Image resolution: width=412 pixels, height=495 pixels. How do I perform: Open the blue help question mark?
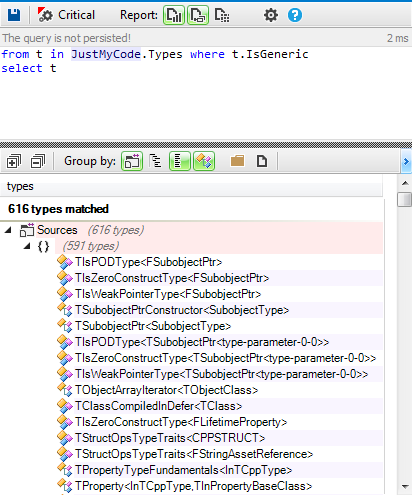pos(295,15)
